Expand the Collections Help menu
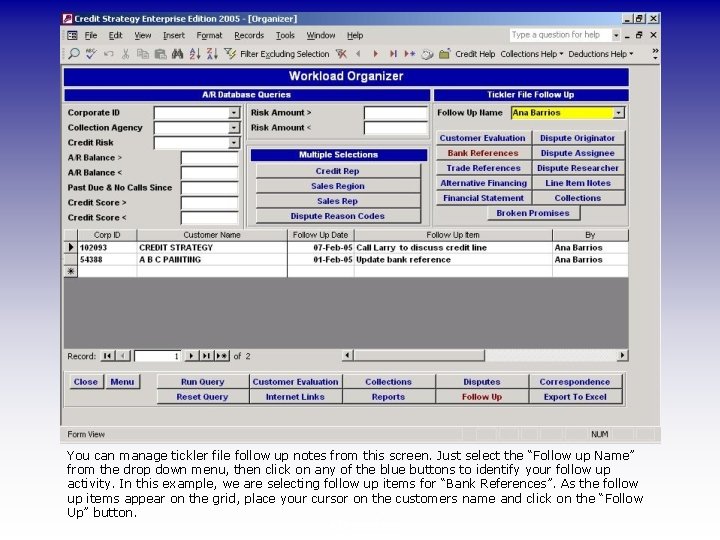 [532, 54]
